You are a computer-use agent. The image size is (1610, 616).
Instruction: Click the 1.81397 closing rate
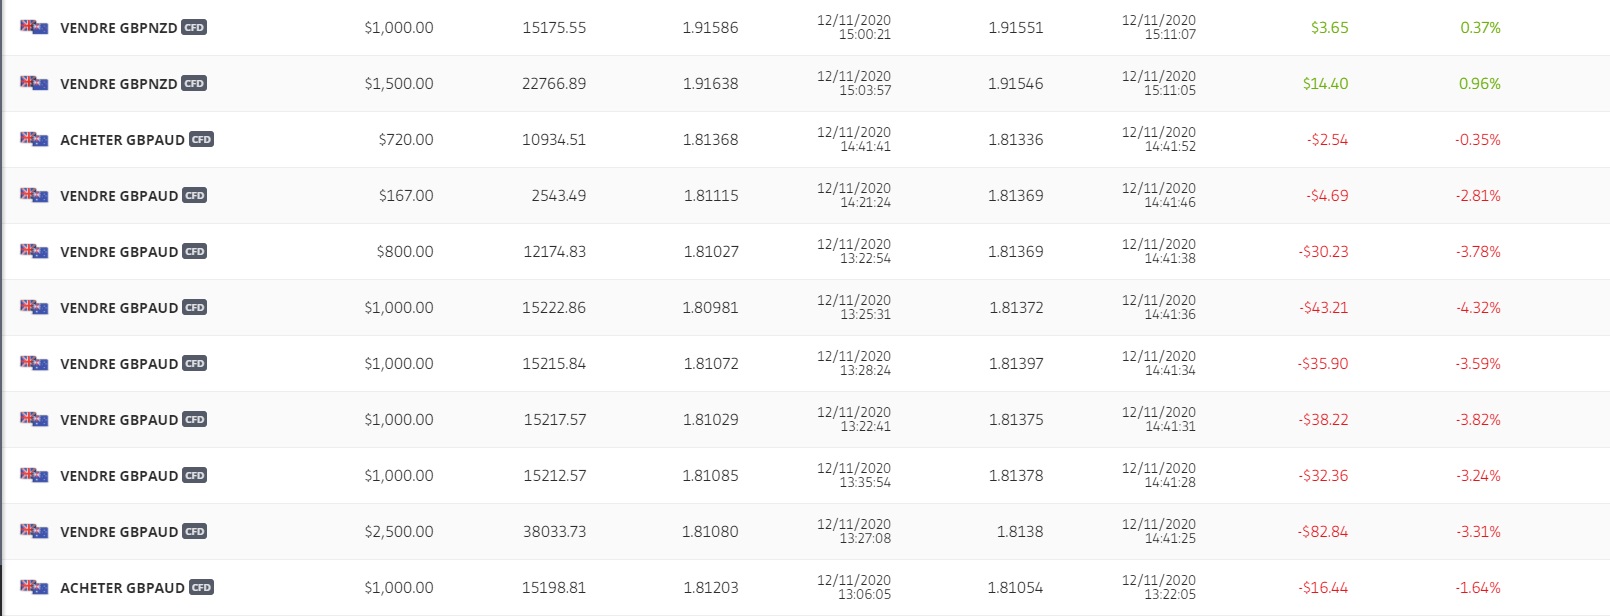(x=1015, y=364)
